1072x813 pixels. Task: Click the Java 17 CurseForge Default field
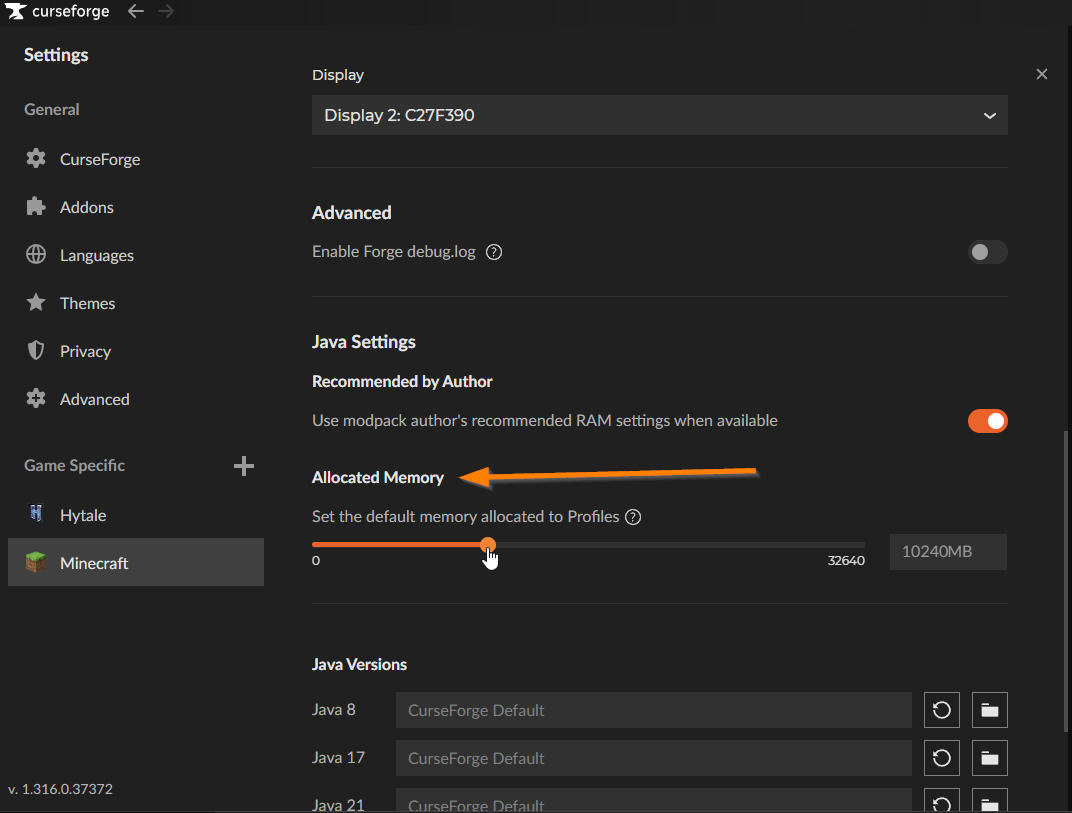coord(653,758)
